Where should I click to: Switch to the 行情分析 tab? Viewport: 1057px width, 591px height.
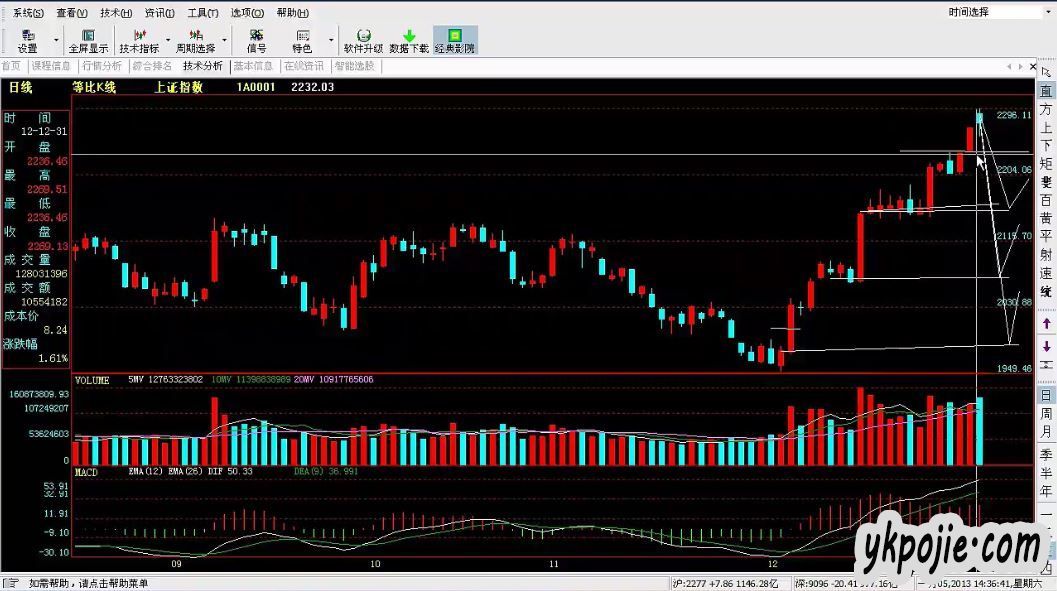coord(101,66)
